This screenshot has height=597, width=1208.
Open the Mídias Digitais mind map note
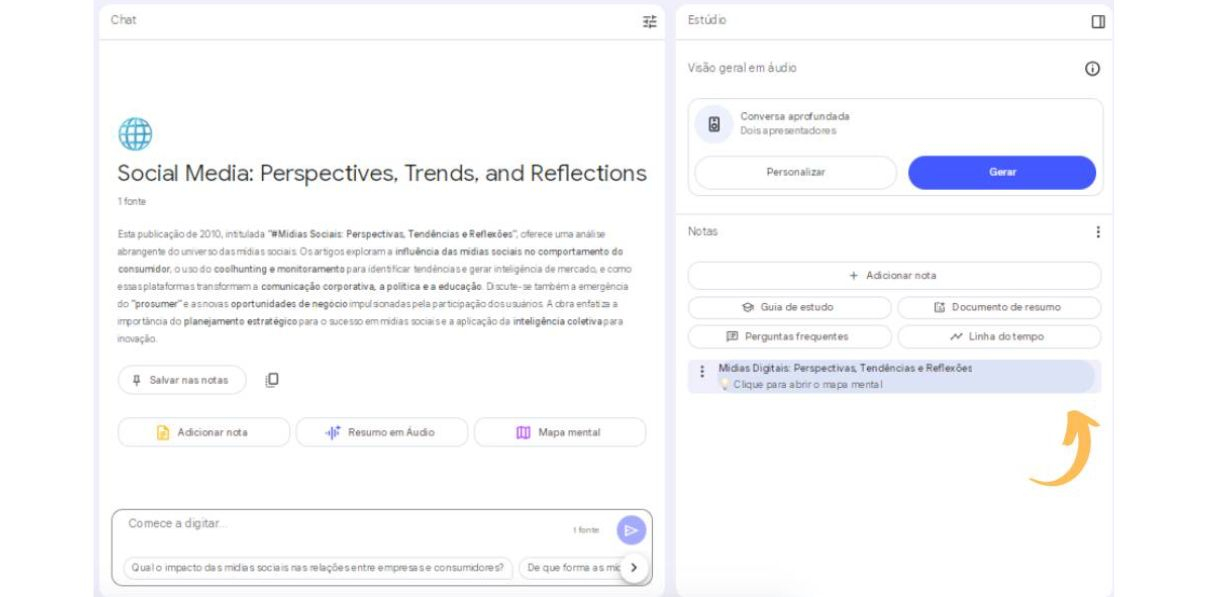click(894, 376)
